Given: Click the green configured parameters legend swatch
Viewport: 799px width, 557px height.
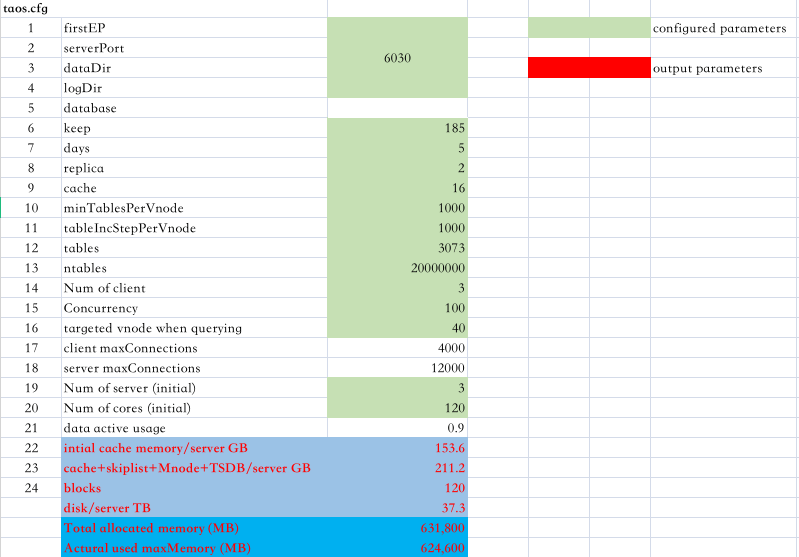Looking at the screenshot, I should coord(588,28).
